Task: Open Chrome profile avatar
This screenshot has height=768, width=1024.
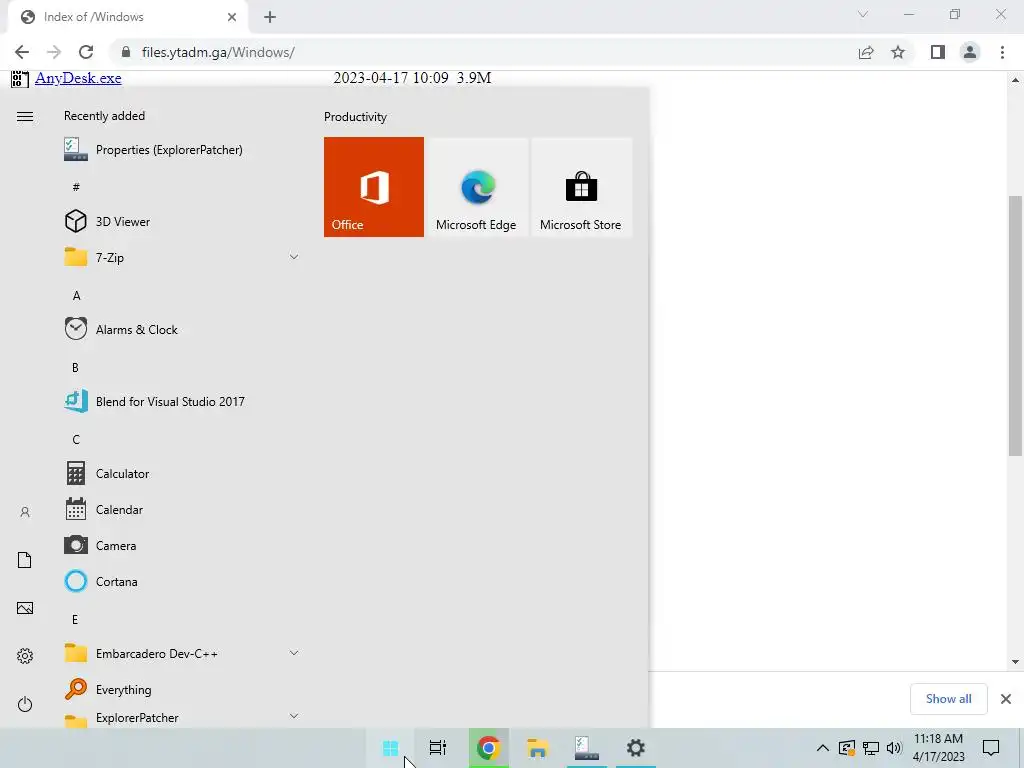Action: [970, 52]
